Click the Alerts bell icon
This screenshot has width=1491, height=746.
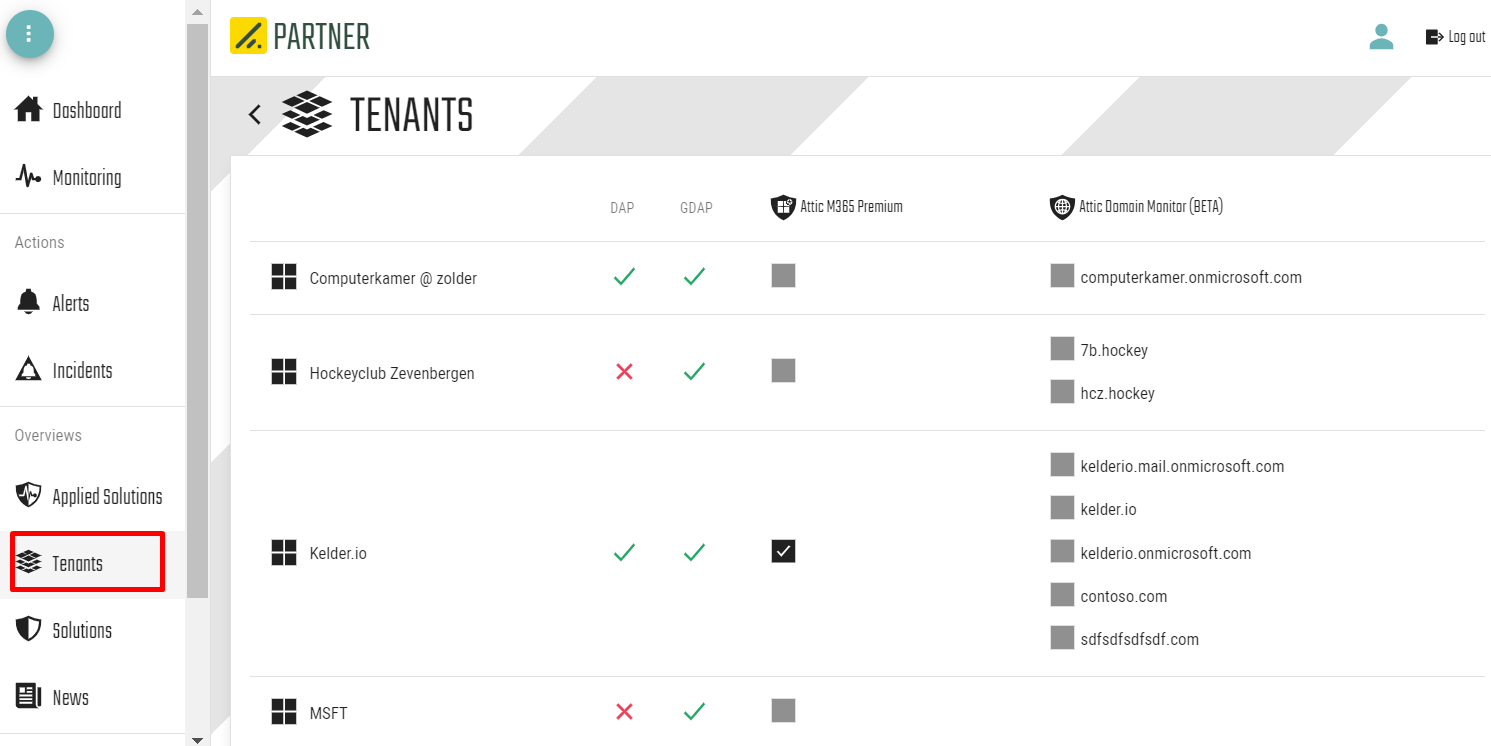[x=28, y=303]
